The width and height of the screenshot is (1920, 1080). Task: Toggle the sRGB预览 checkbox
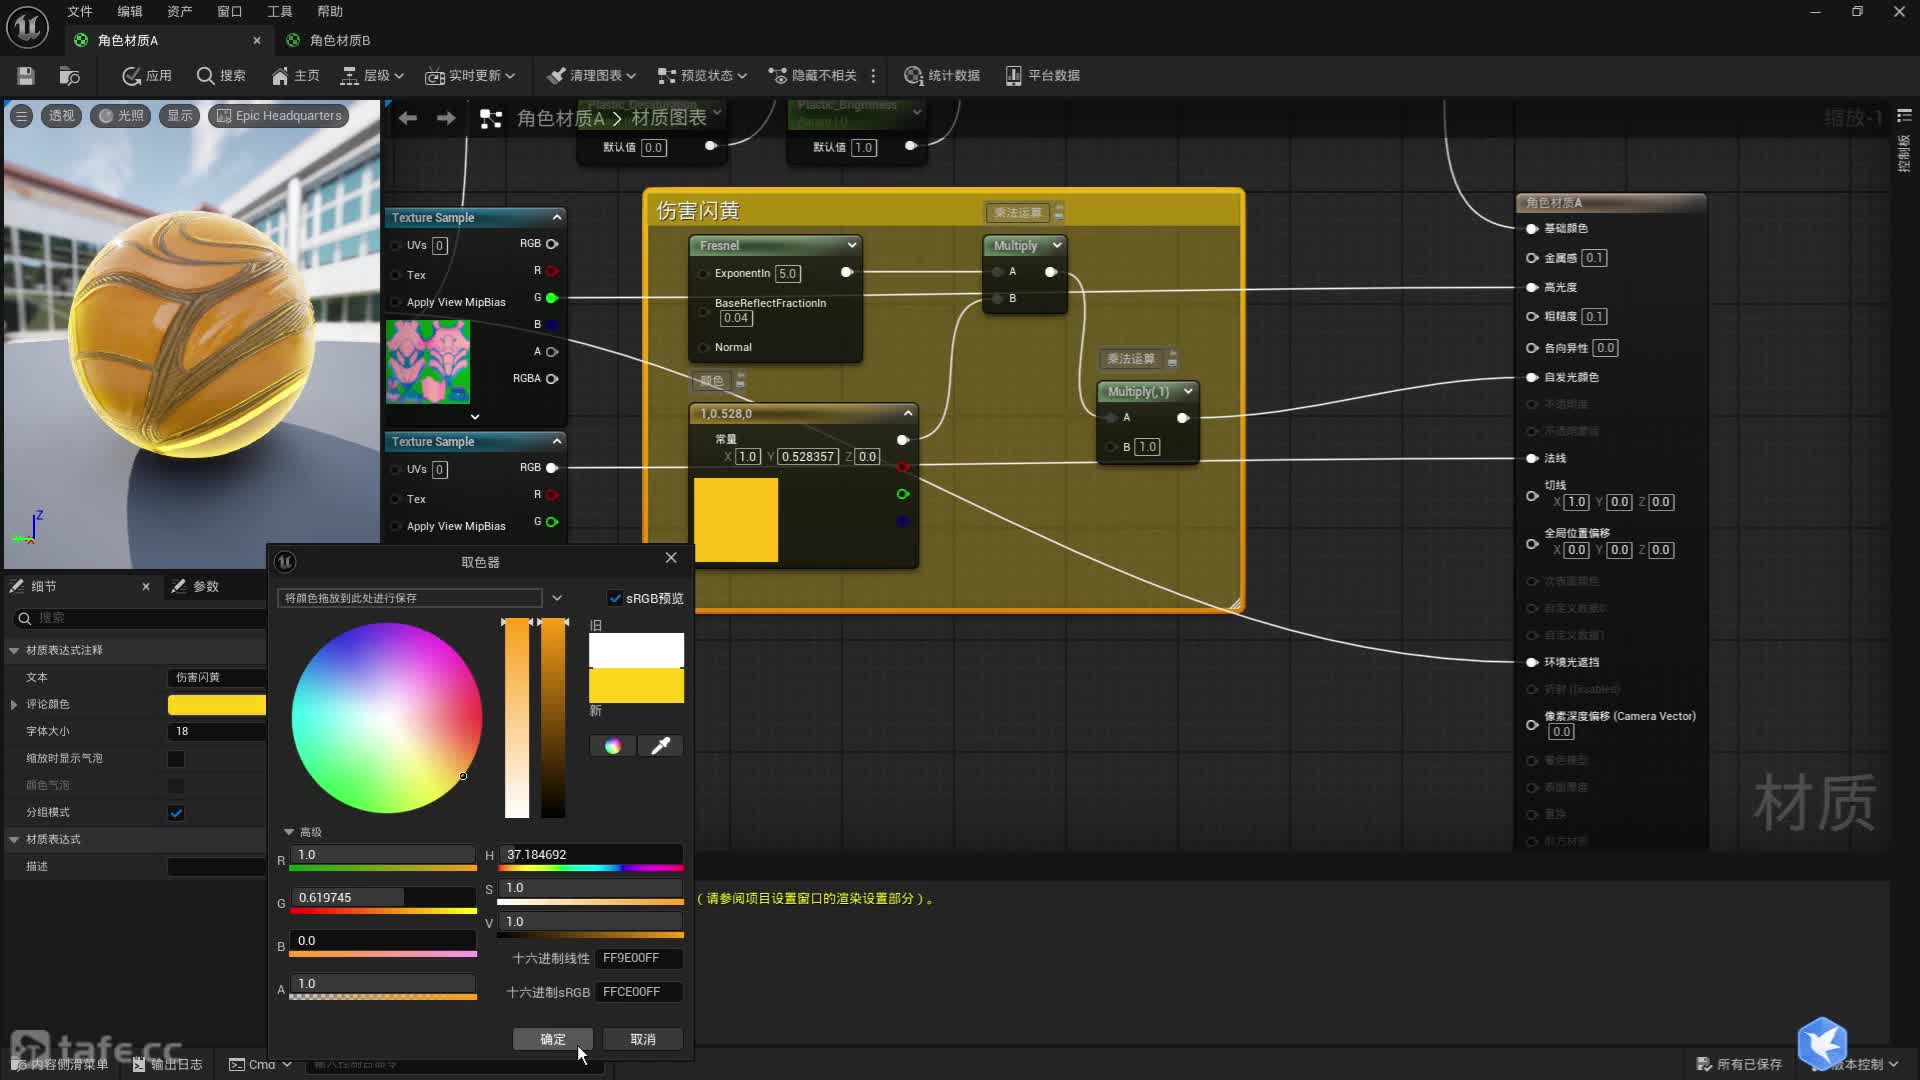(615, 598)
